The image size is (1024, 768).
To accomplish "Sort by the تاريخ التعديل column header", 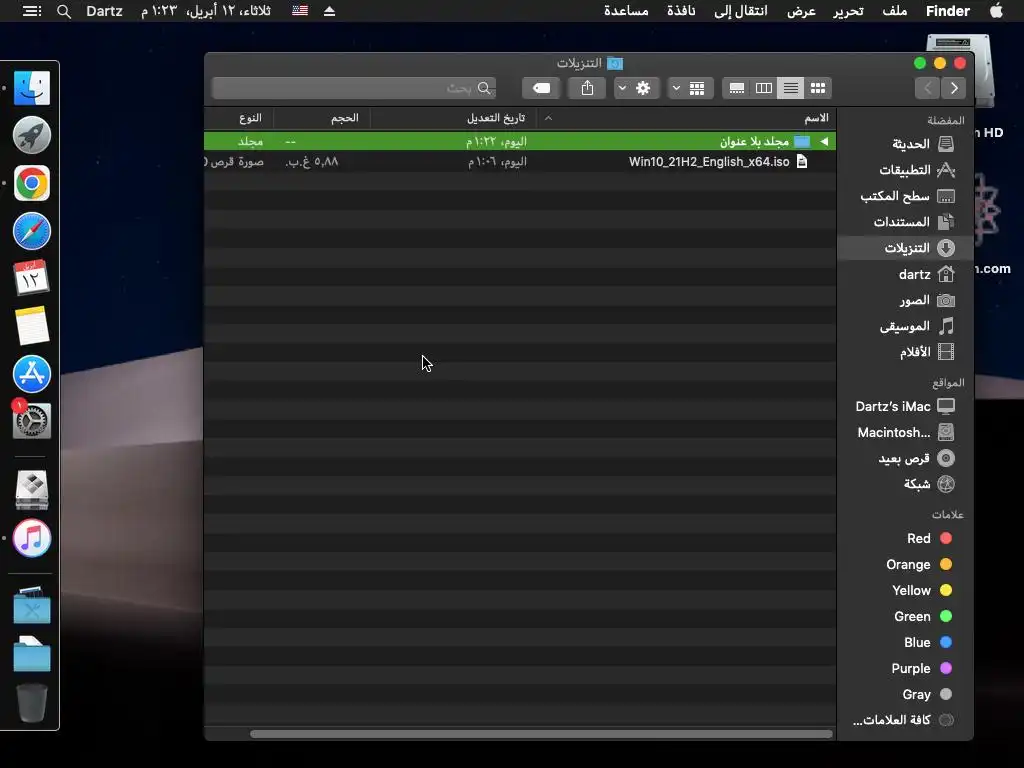I will 496,118.
